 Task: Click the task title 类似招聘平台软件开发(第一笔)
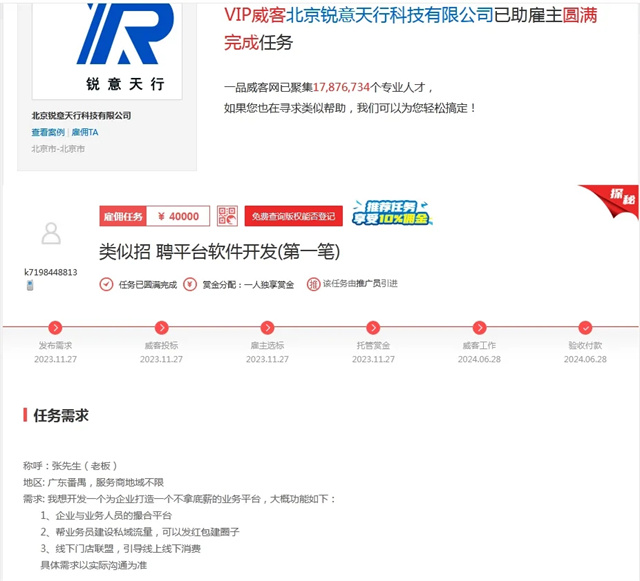220,252
